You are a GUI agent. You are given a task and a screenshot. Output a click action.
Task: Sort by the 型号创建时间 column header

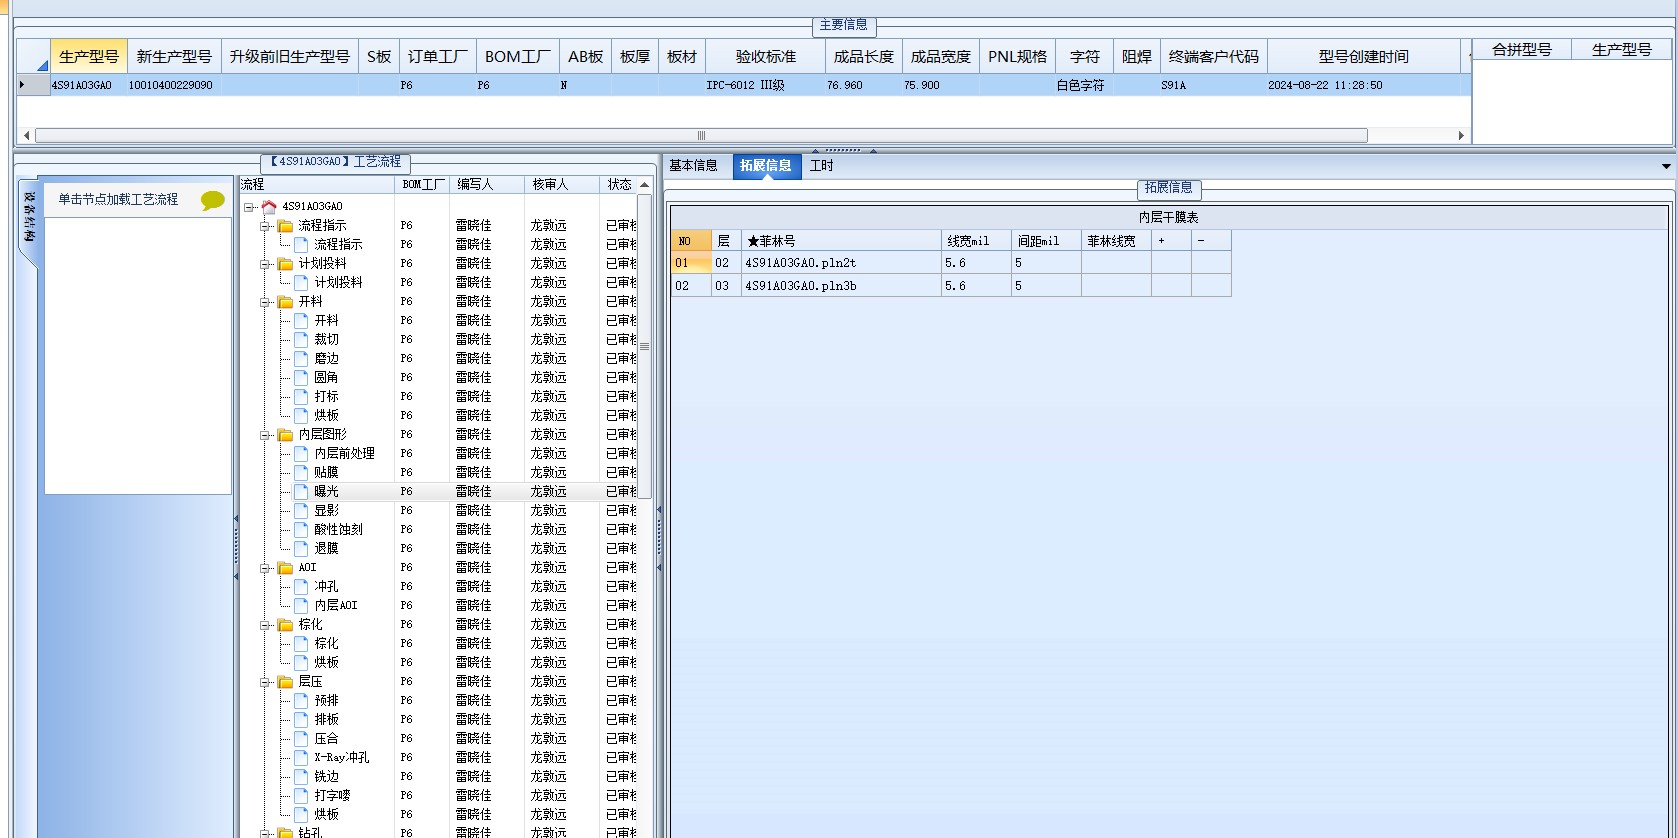(1364, 57)
